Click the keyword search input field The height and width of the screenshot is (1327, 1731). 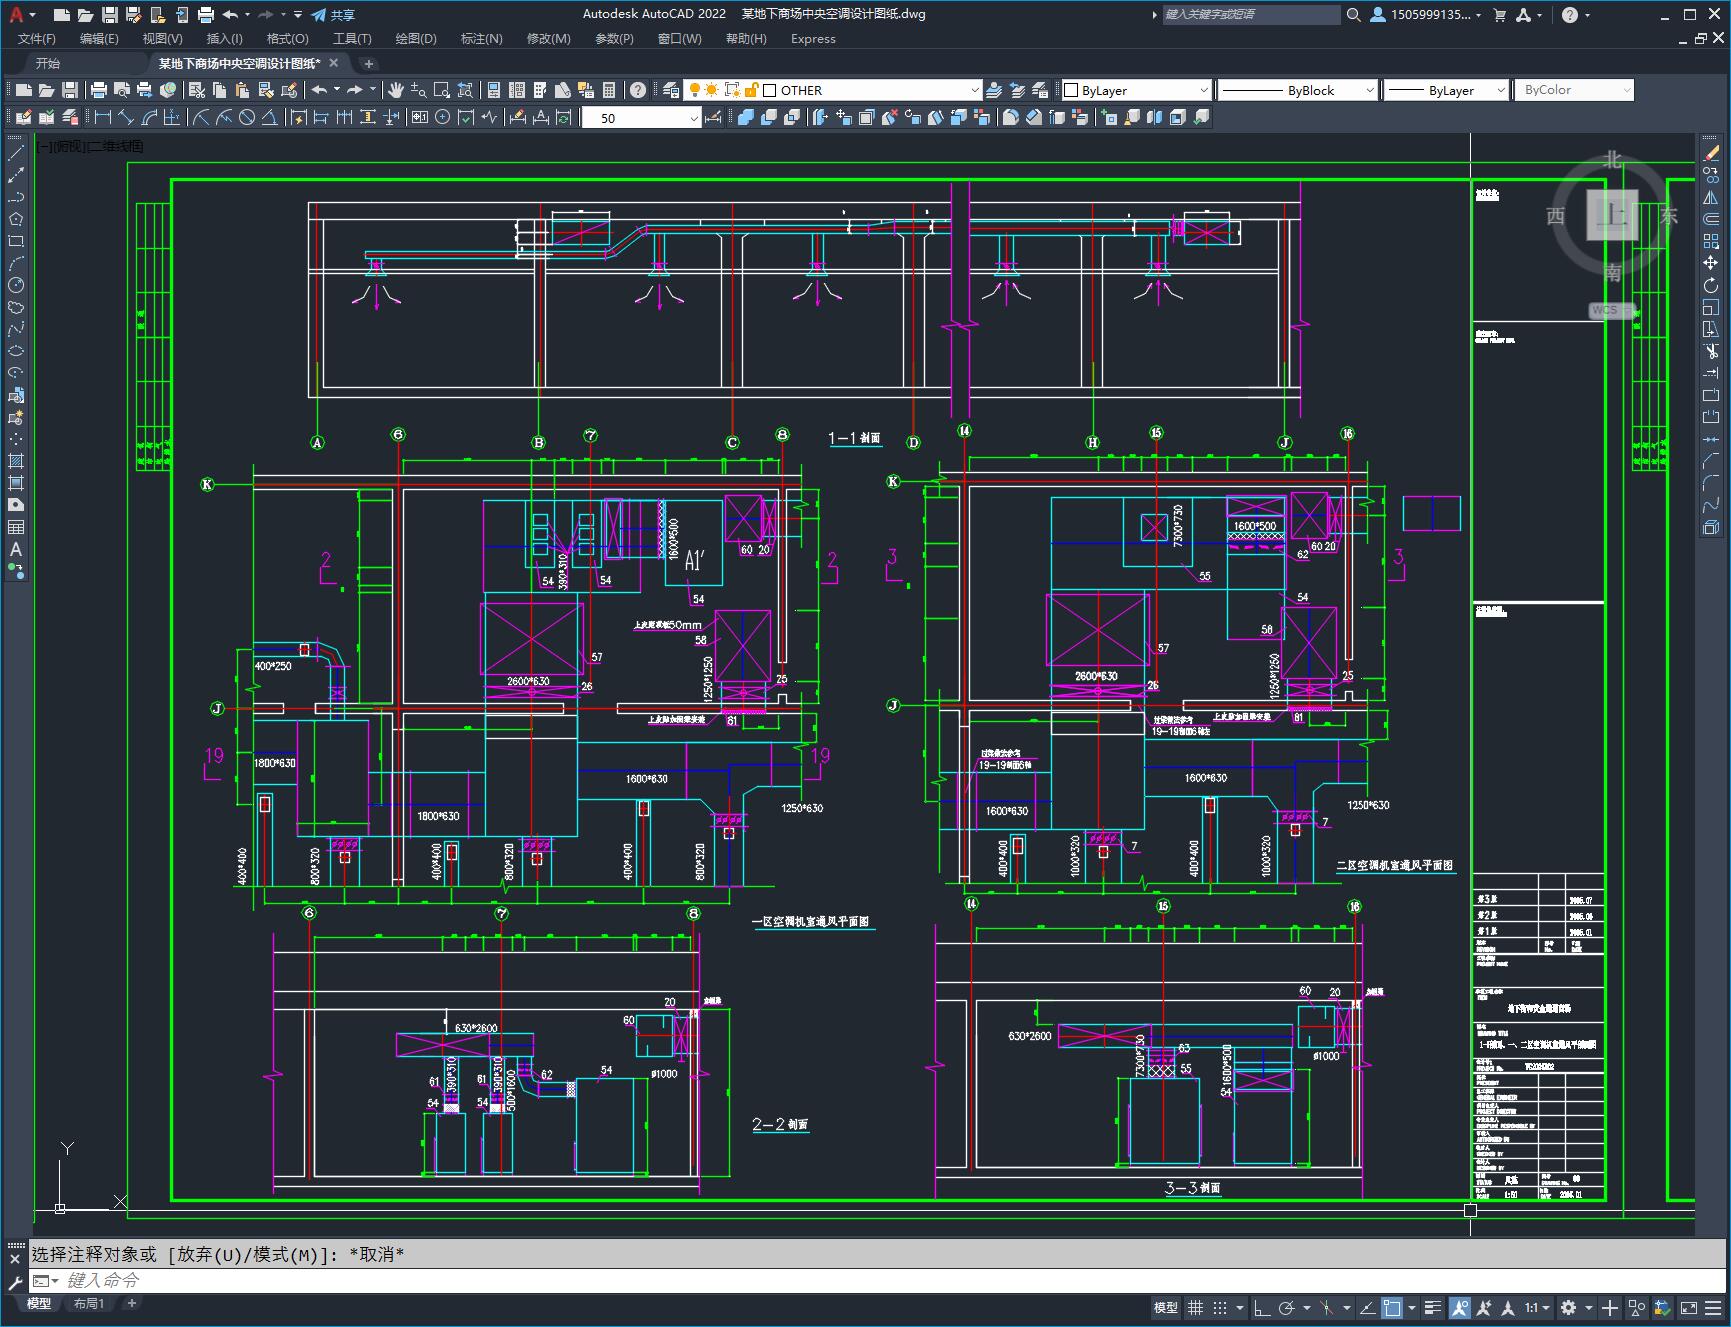[1251, 14]
